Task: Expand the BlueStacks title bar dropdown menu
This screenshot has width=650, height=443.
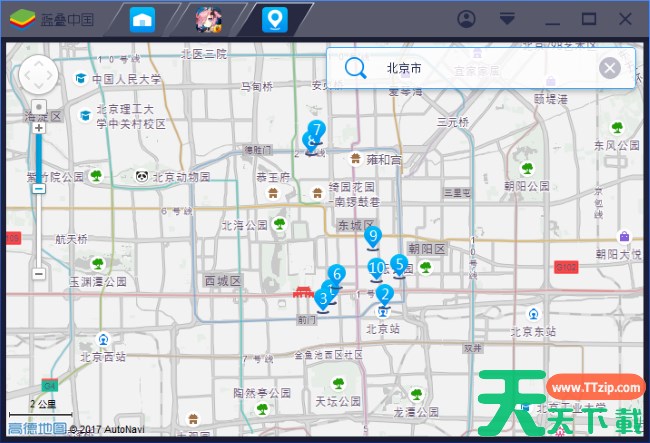Action: [507, 19]
